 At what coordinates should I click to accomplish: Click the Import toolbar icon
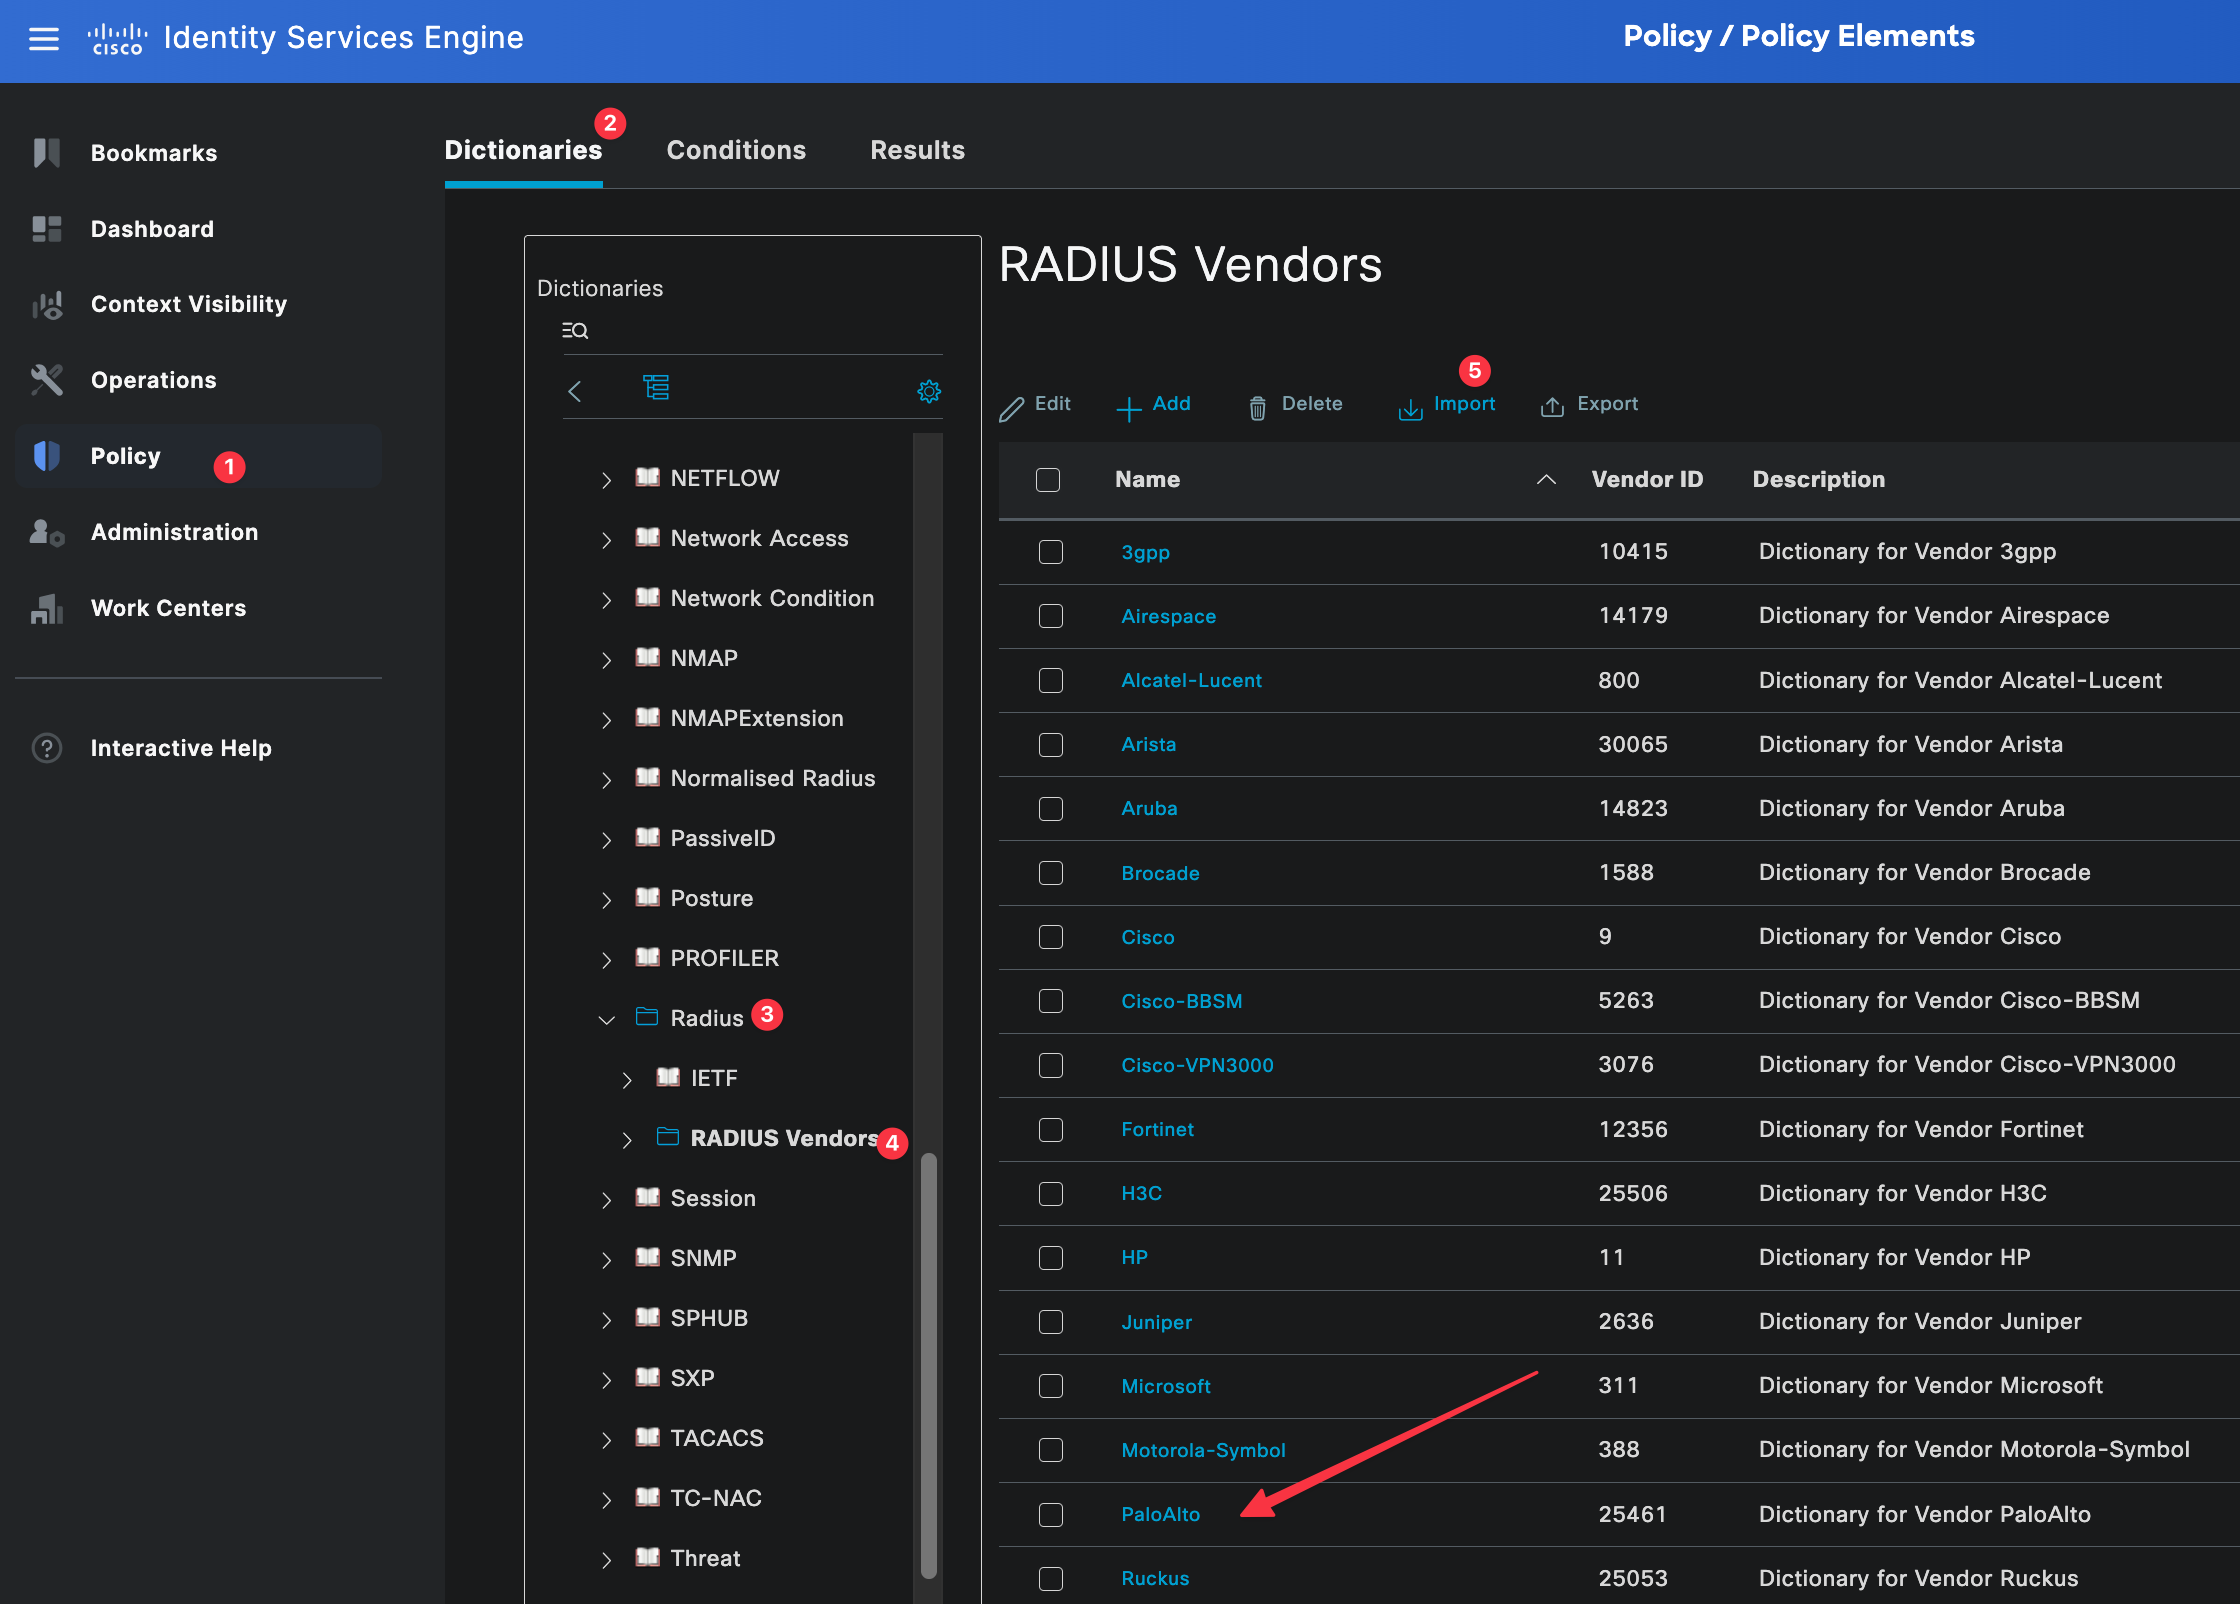click(x=1410, y=407)
